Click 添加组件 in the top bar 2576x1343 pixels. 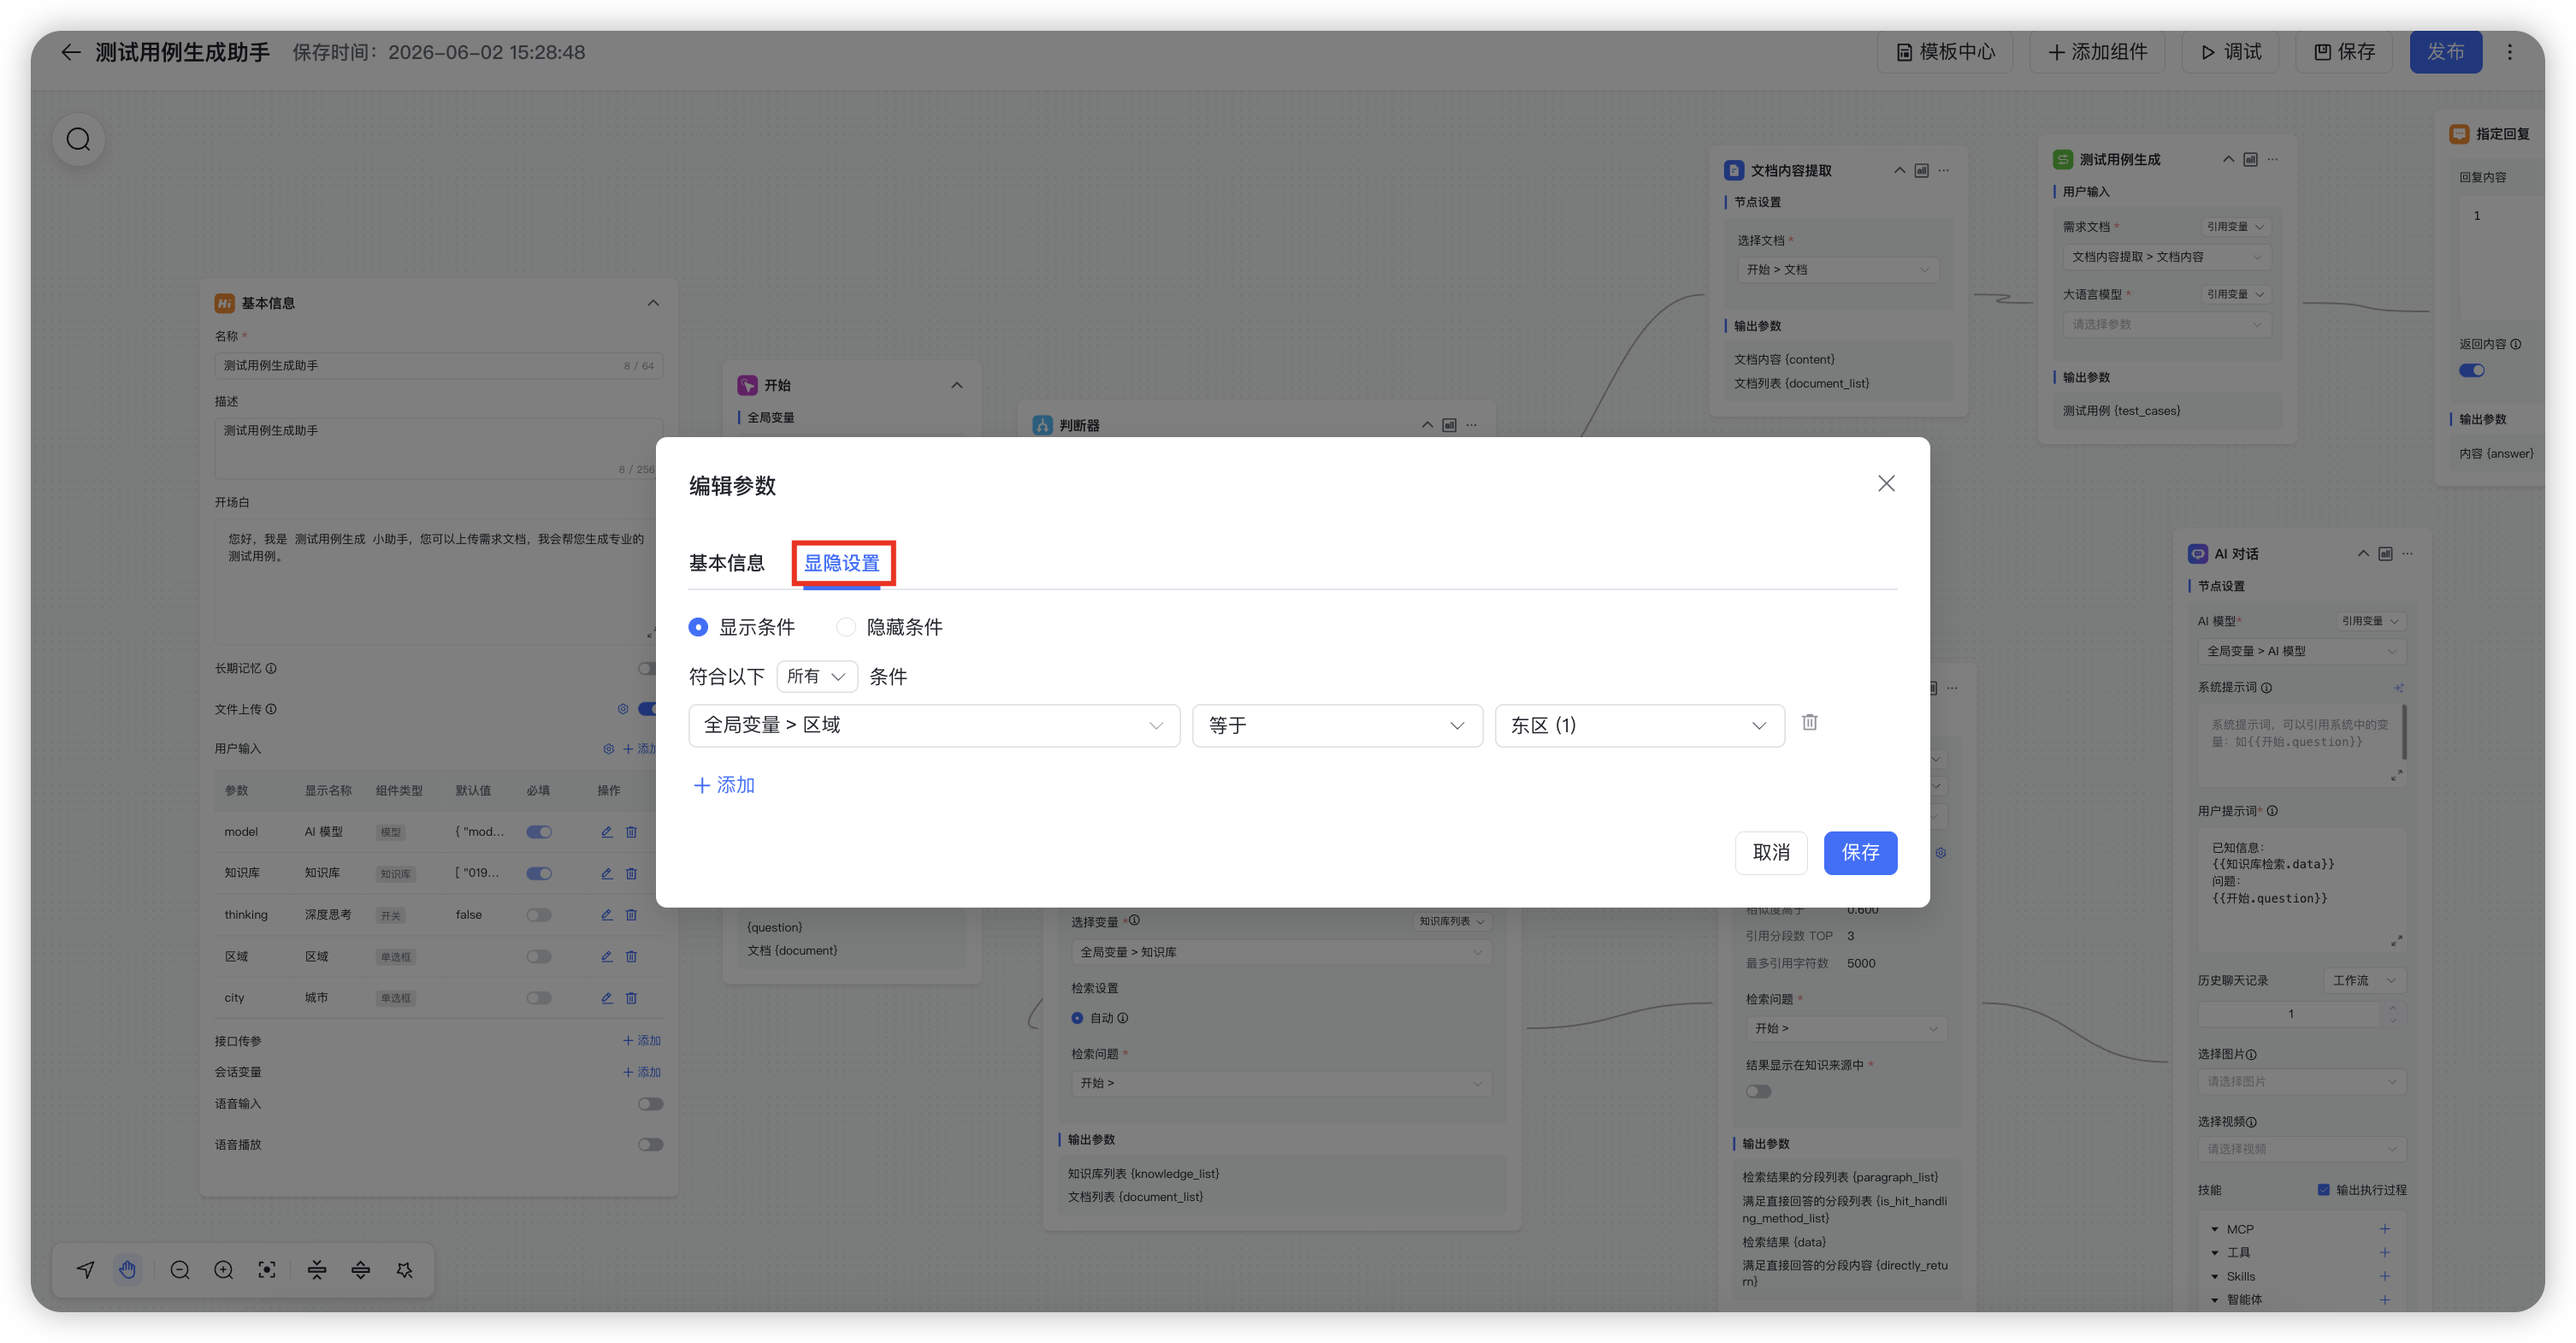tap(2097, 52)
